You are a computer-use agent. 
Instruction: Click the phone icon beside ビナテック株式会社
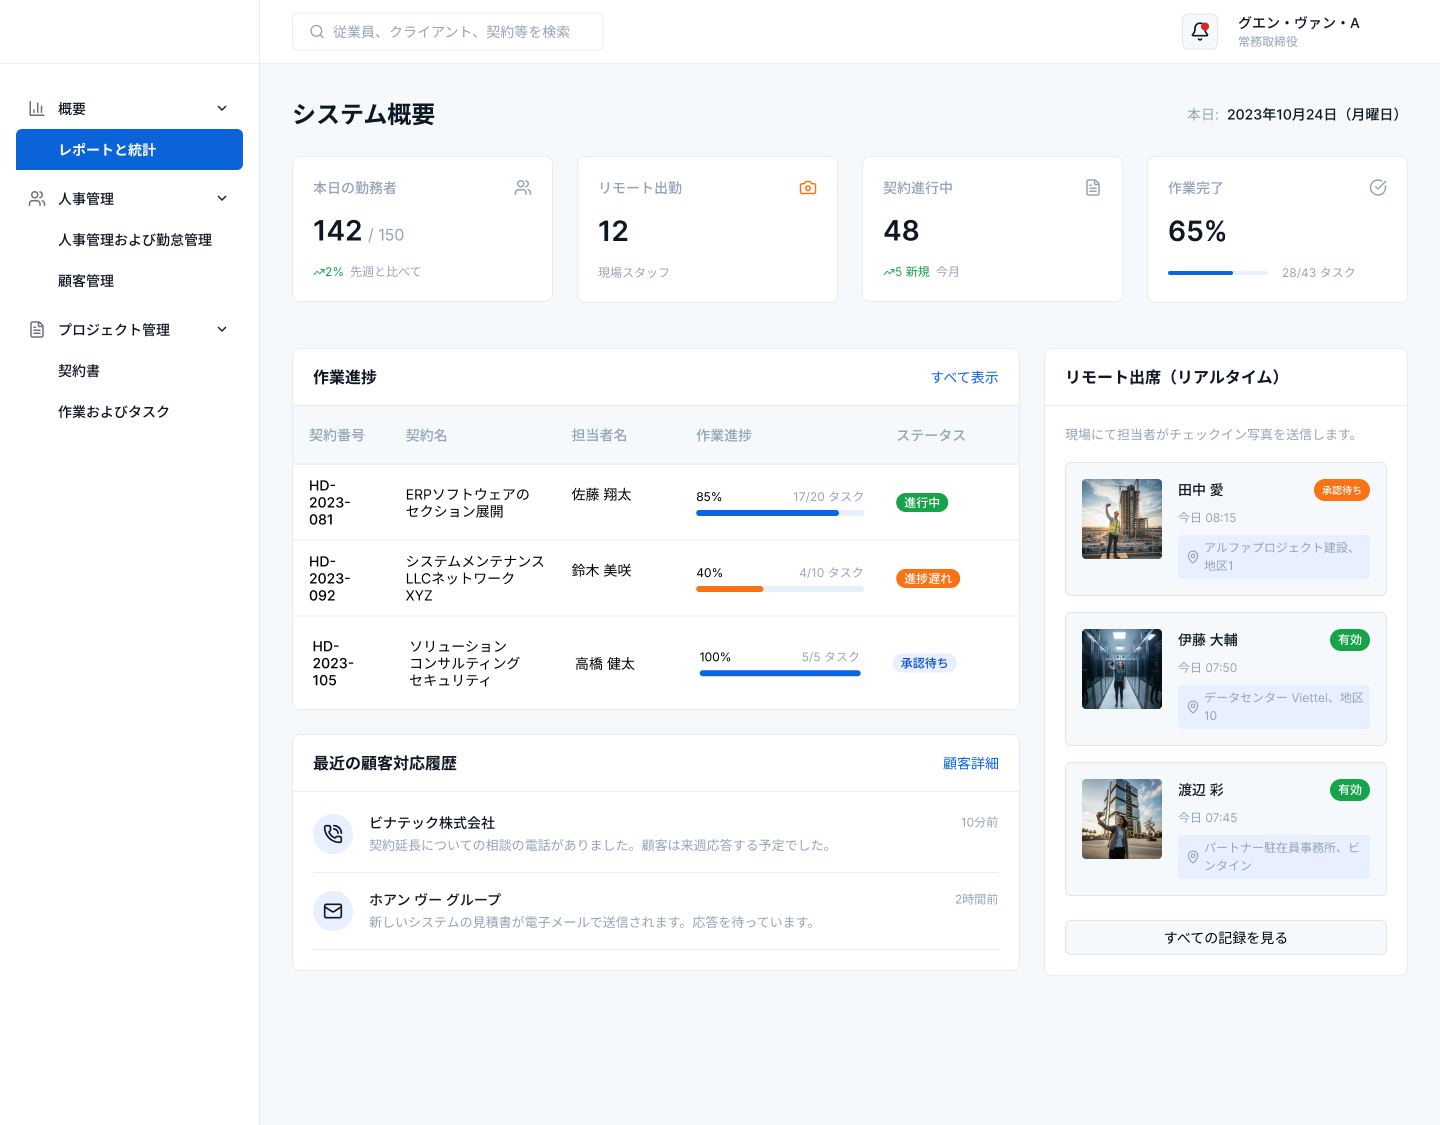(333, 833)
